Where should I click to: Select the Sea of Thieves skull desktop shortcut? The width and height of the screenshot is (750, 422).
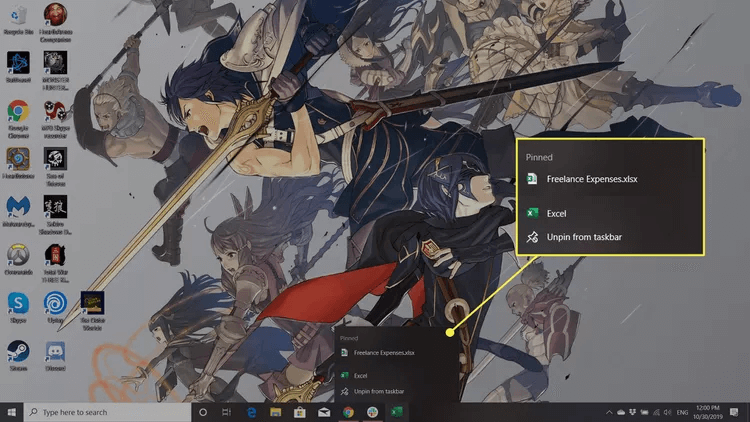pos(55,167)
